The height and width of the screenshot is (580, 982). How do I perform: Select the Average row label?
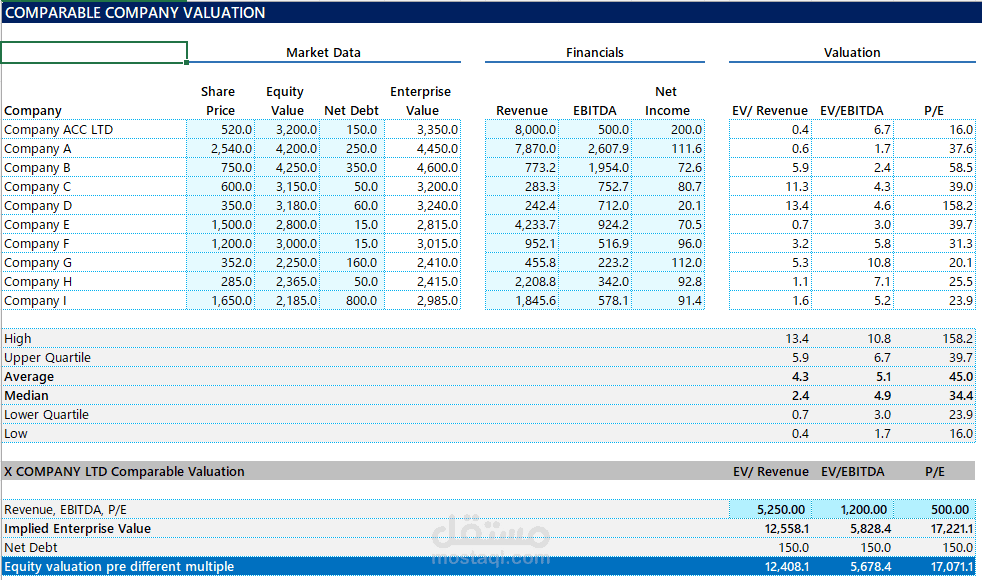[x=29, y=377]
